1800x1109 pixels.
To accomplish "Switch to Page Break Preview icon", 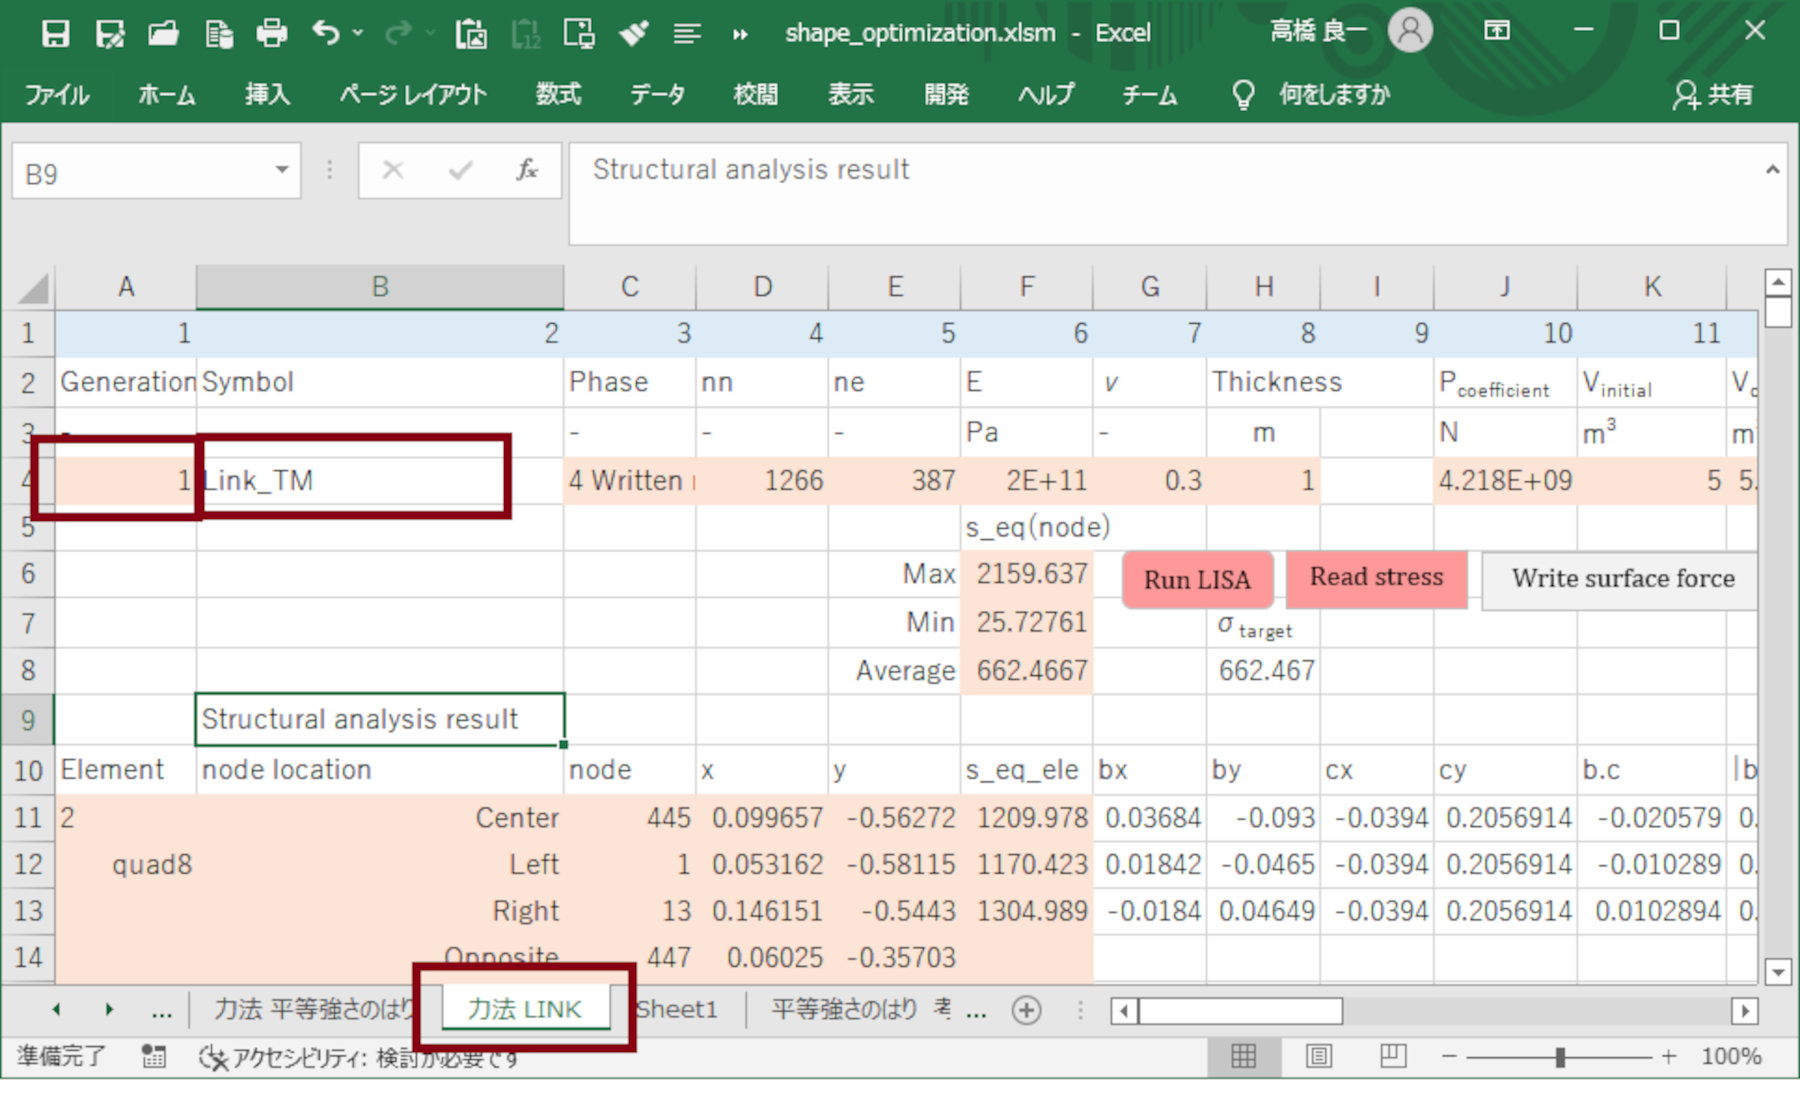I will coord(1393,1056).
